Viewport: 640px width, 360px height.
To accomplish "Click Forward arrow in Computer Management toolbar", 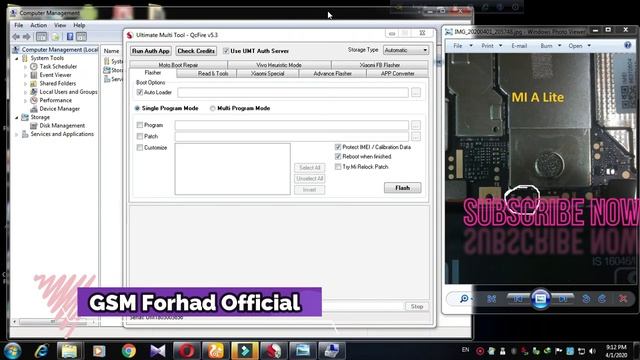I will coord(27,37).
